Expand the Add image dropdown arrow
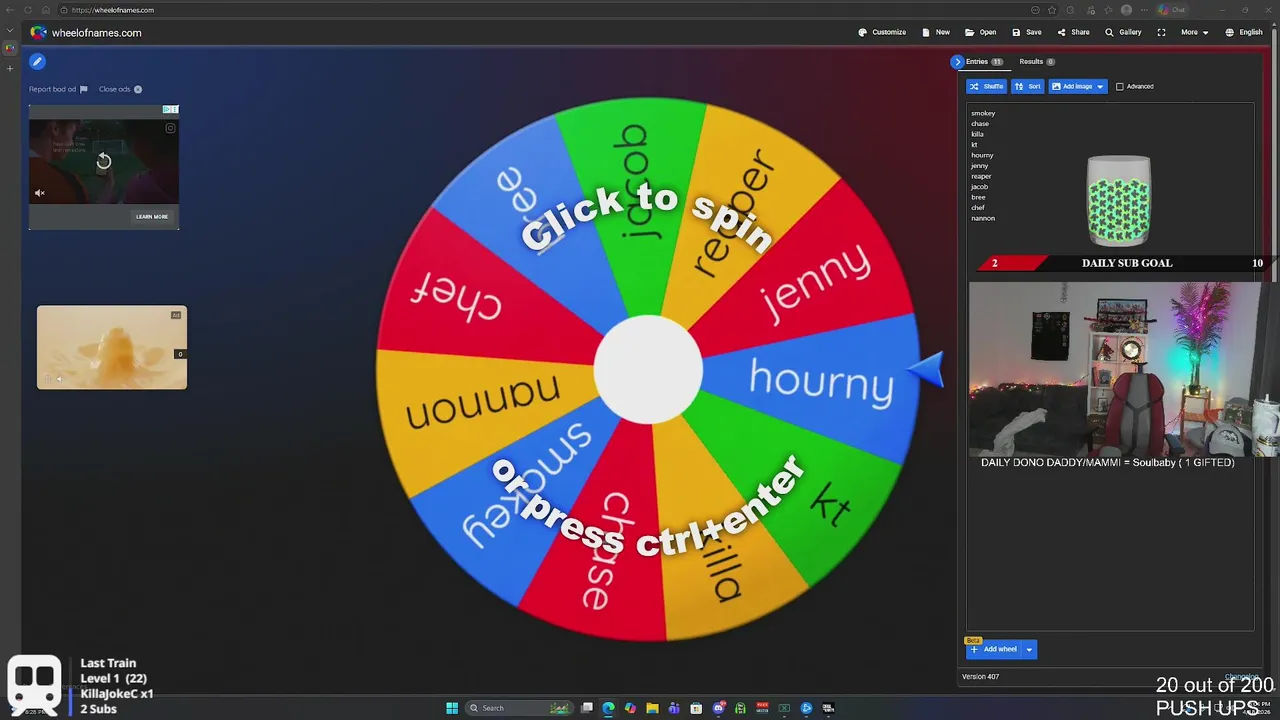The width and height of the screenshot is (1280, 720). tap(1100, 86)
